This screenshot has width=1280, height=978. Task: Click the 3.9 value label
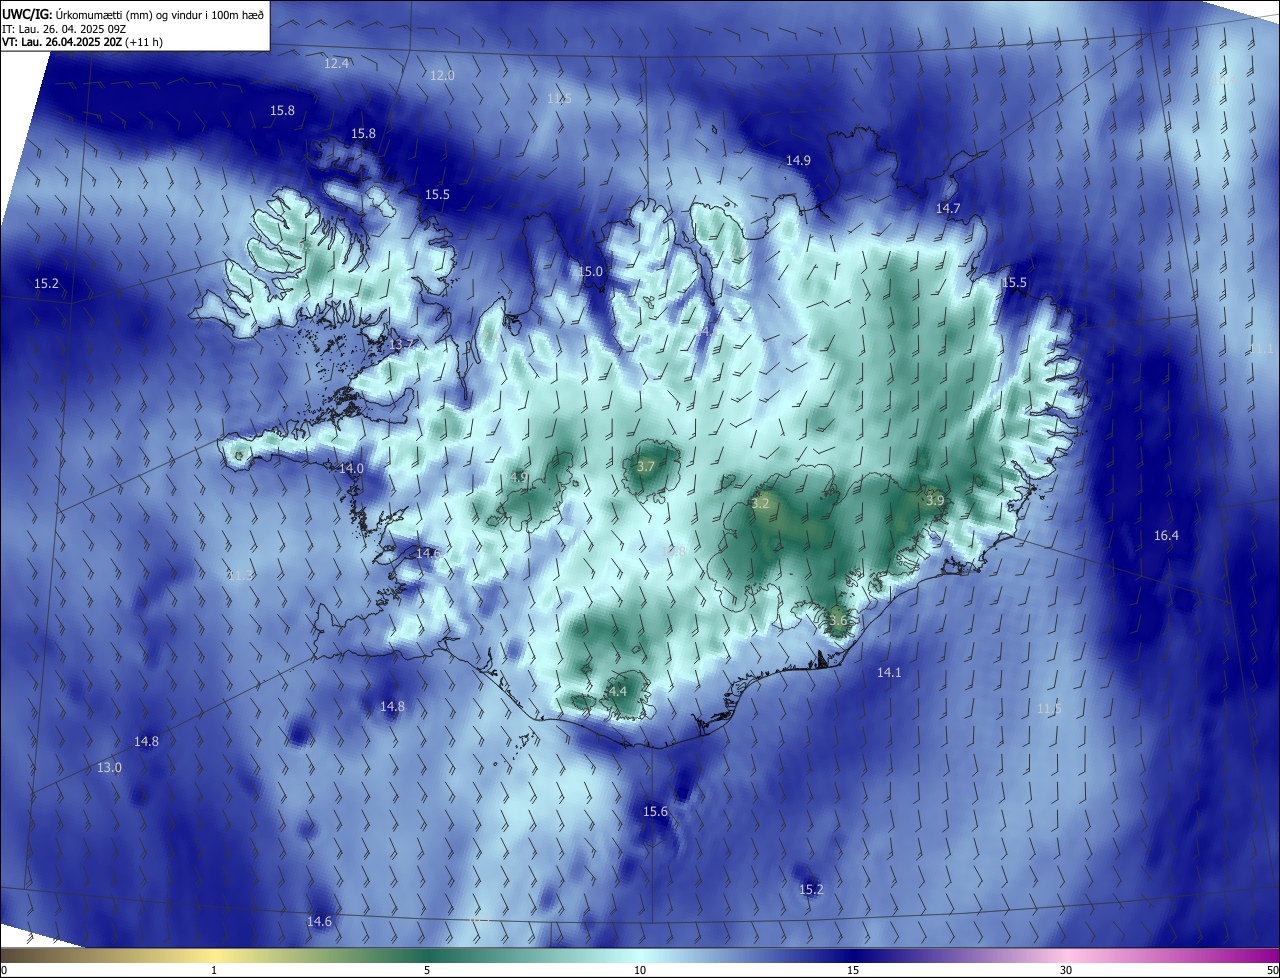935,501
